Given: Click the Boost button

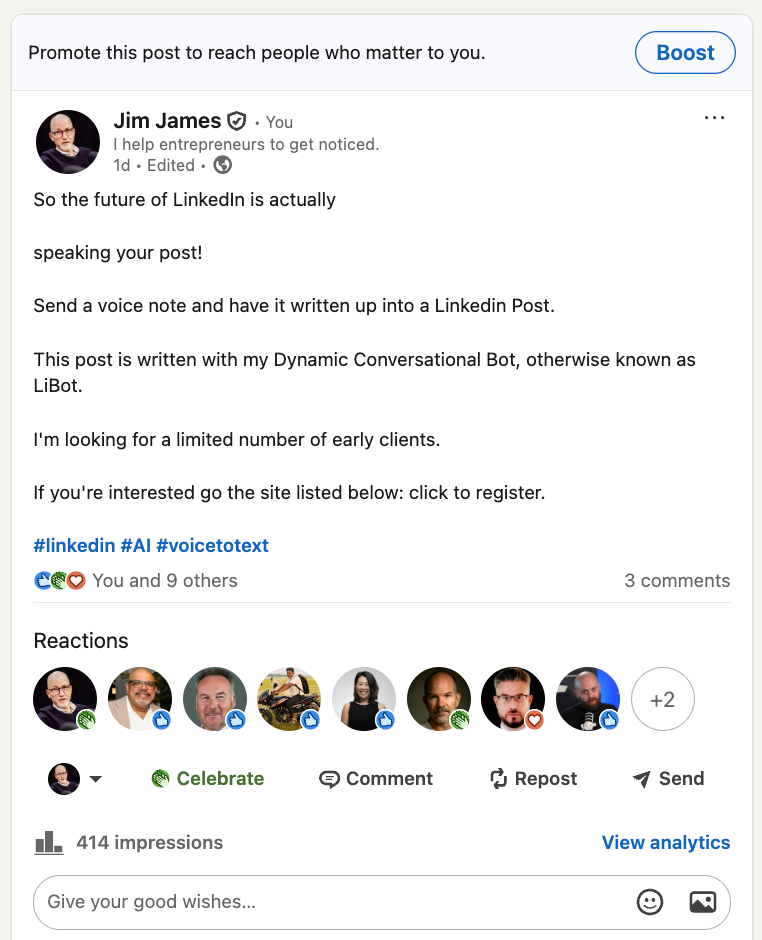Looking at the screenshot, I should (x=685, y=53).
